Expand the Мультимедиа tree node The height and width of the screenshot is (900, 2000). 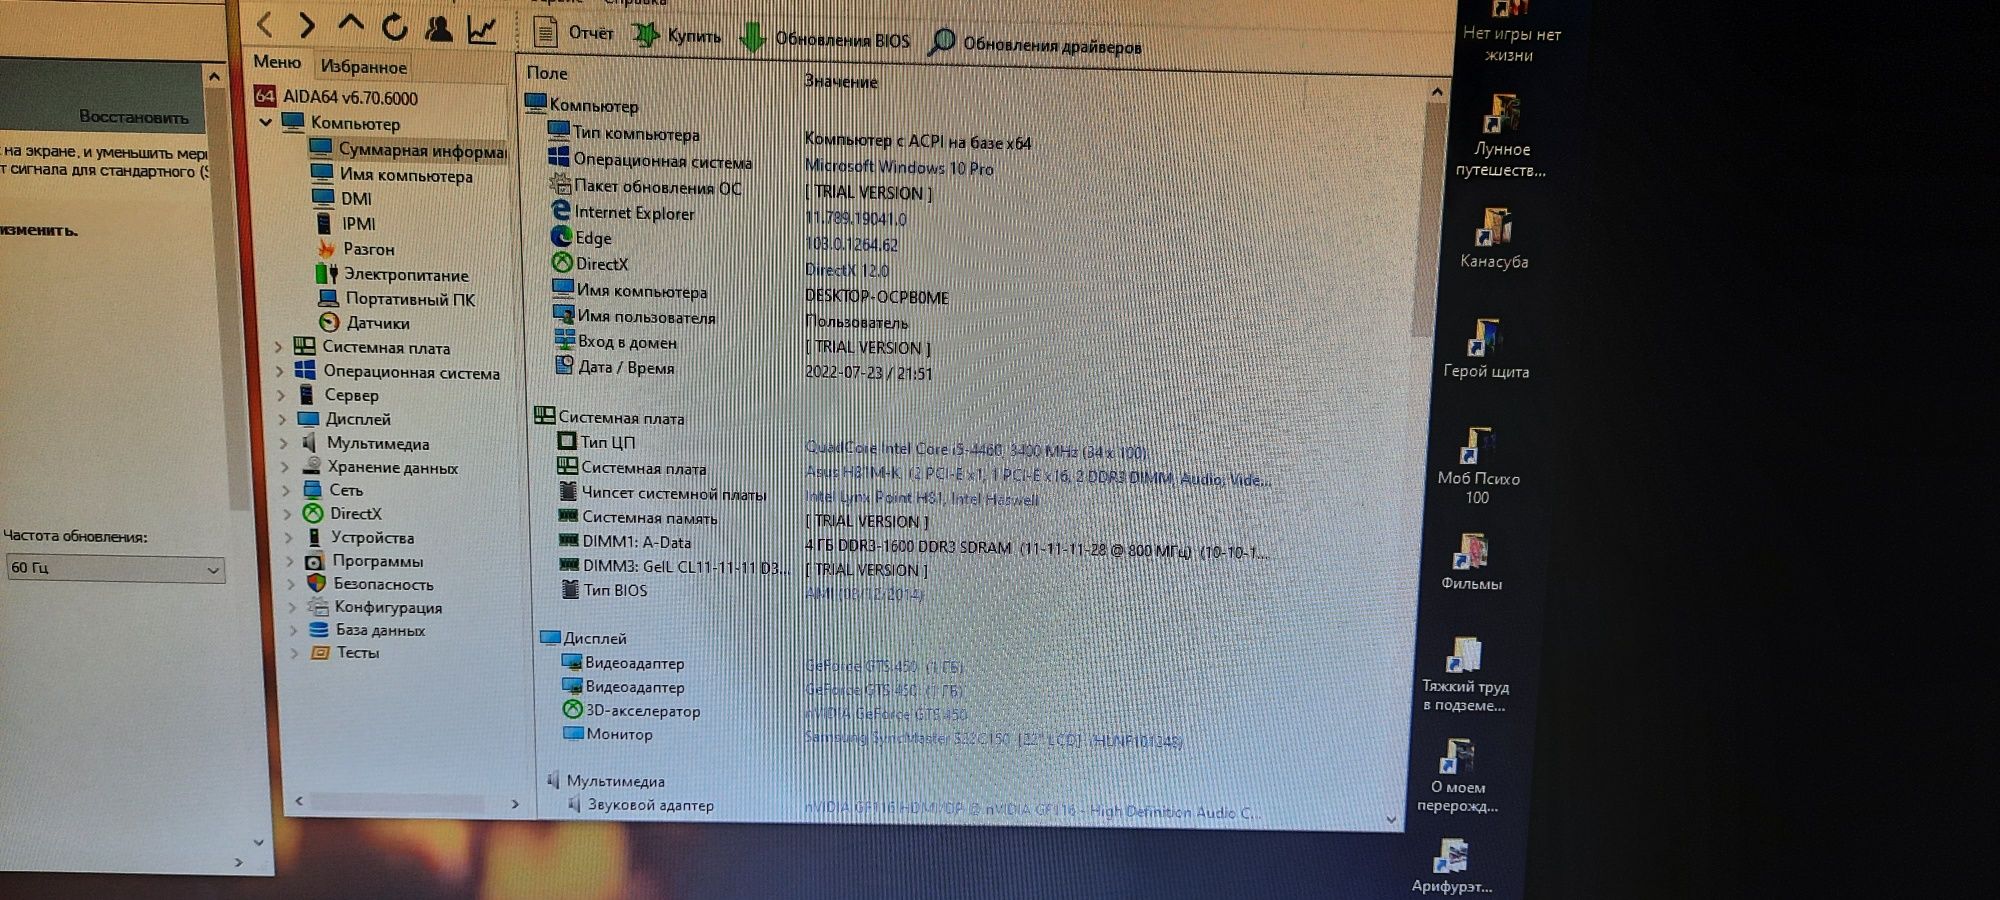tap(283, 443)
